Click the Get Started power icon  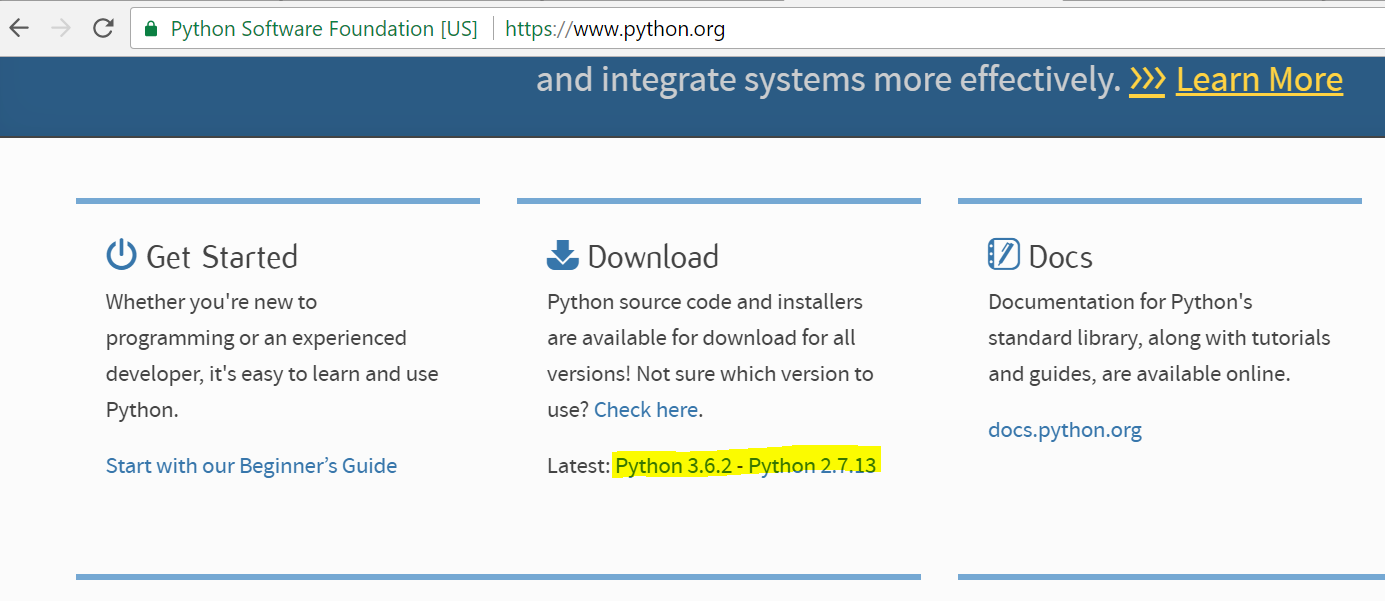[x=121, y=255]
